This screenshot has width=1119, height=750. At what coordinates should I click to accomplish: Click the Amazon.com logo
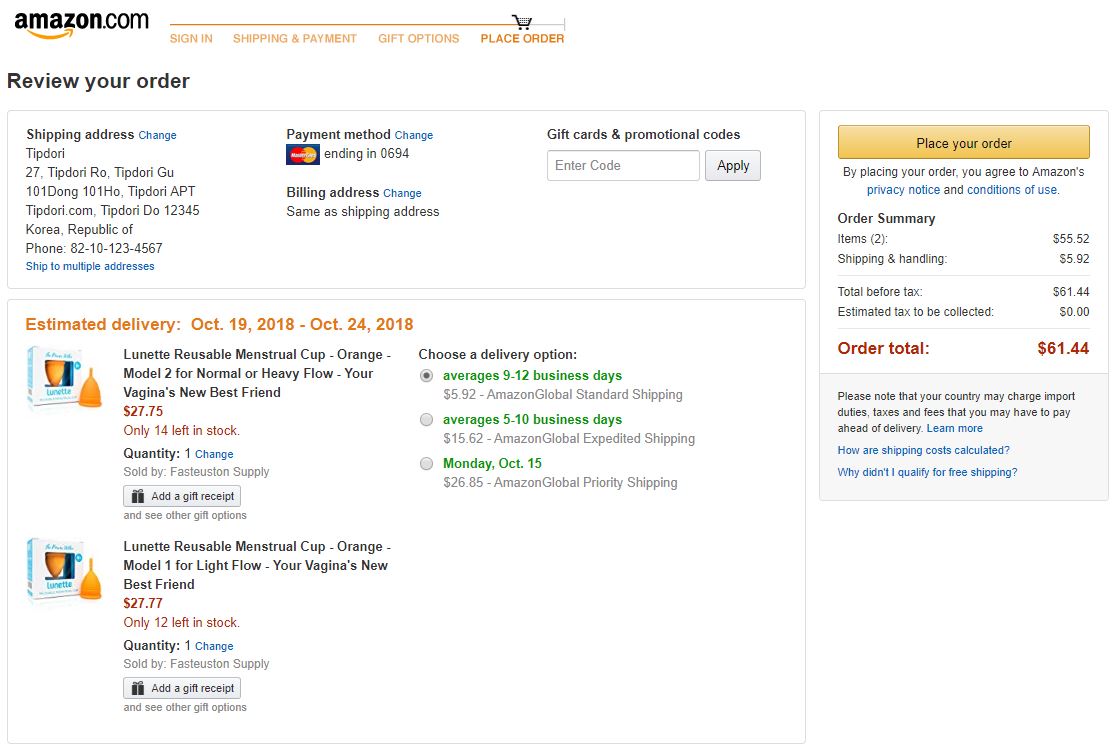point(81,24)
